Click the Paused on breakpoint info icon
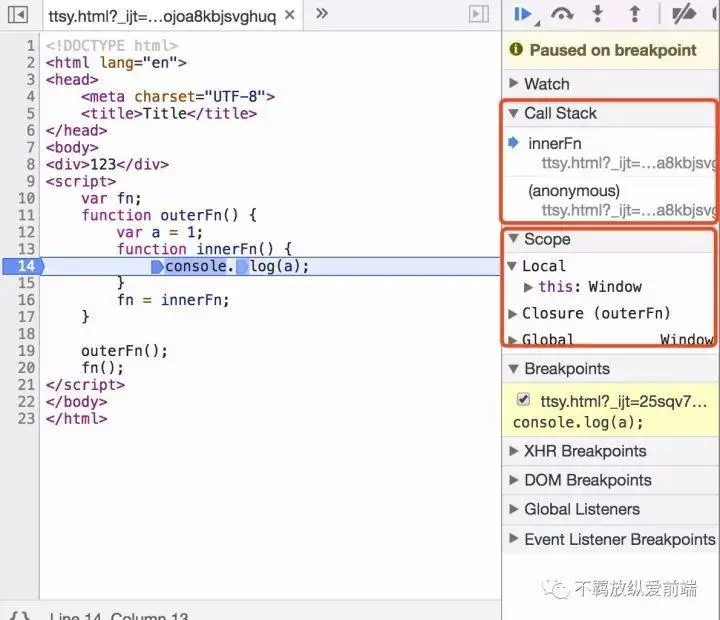The height and width of the screenshot is (620, 720). 516,49
